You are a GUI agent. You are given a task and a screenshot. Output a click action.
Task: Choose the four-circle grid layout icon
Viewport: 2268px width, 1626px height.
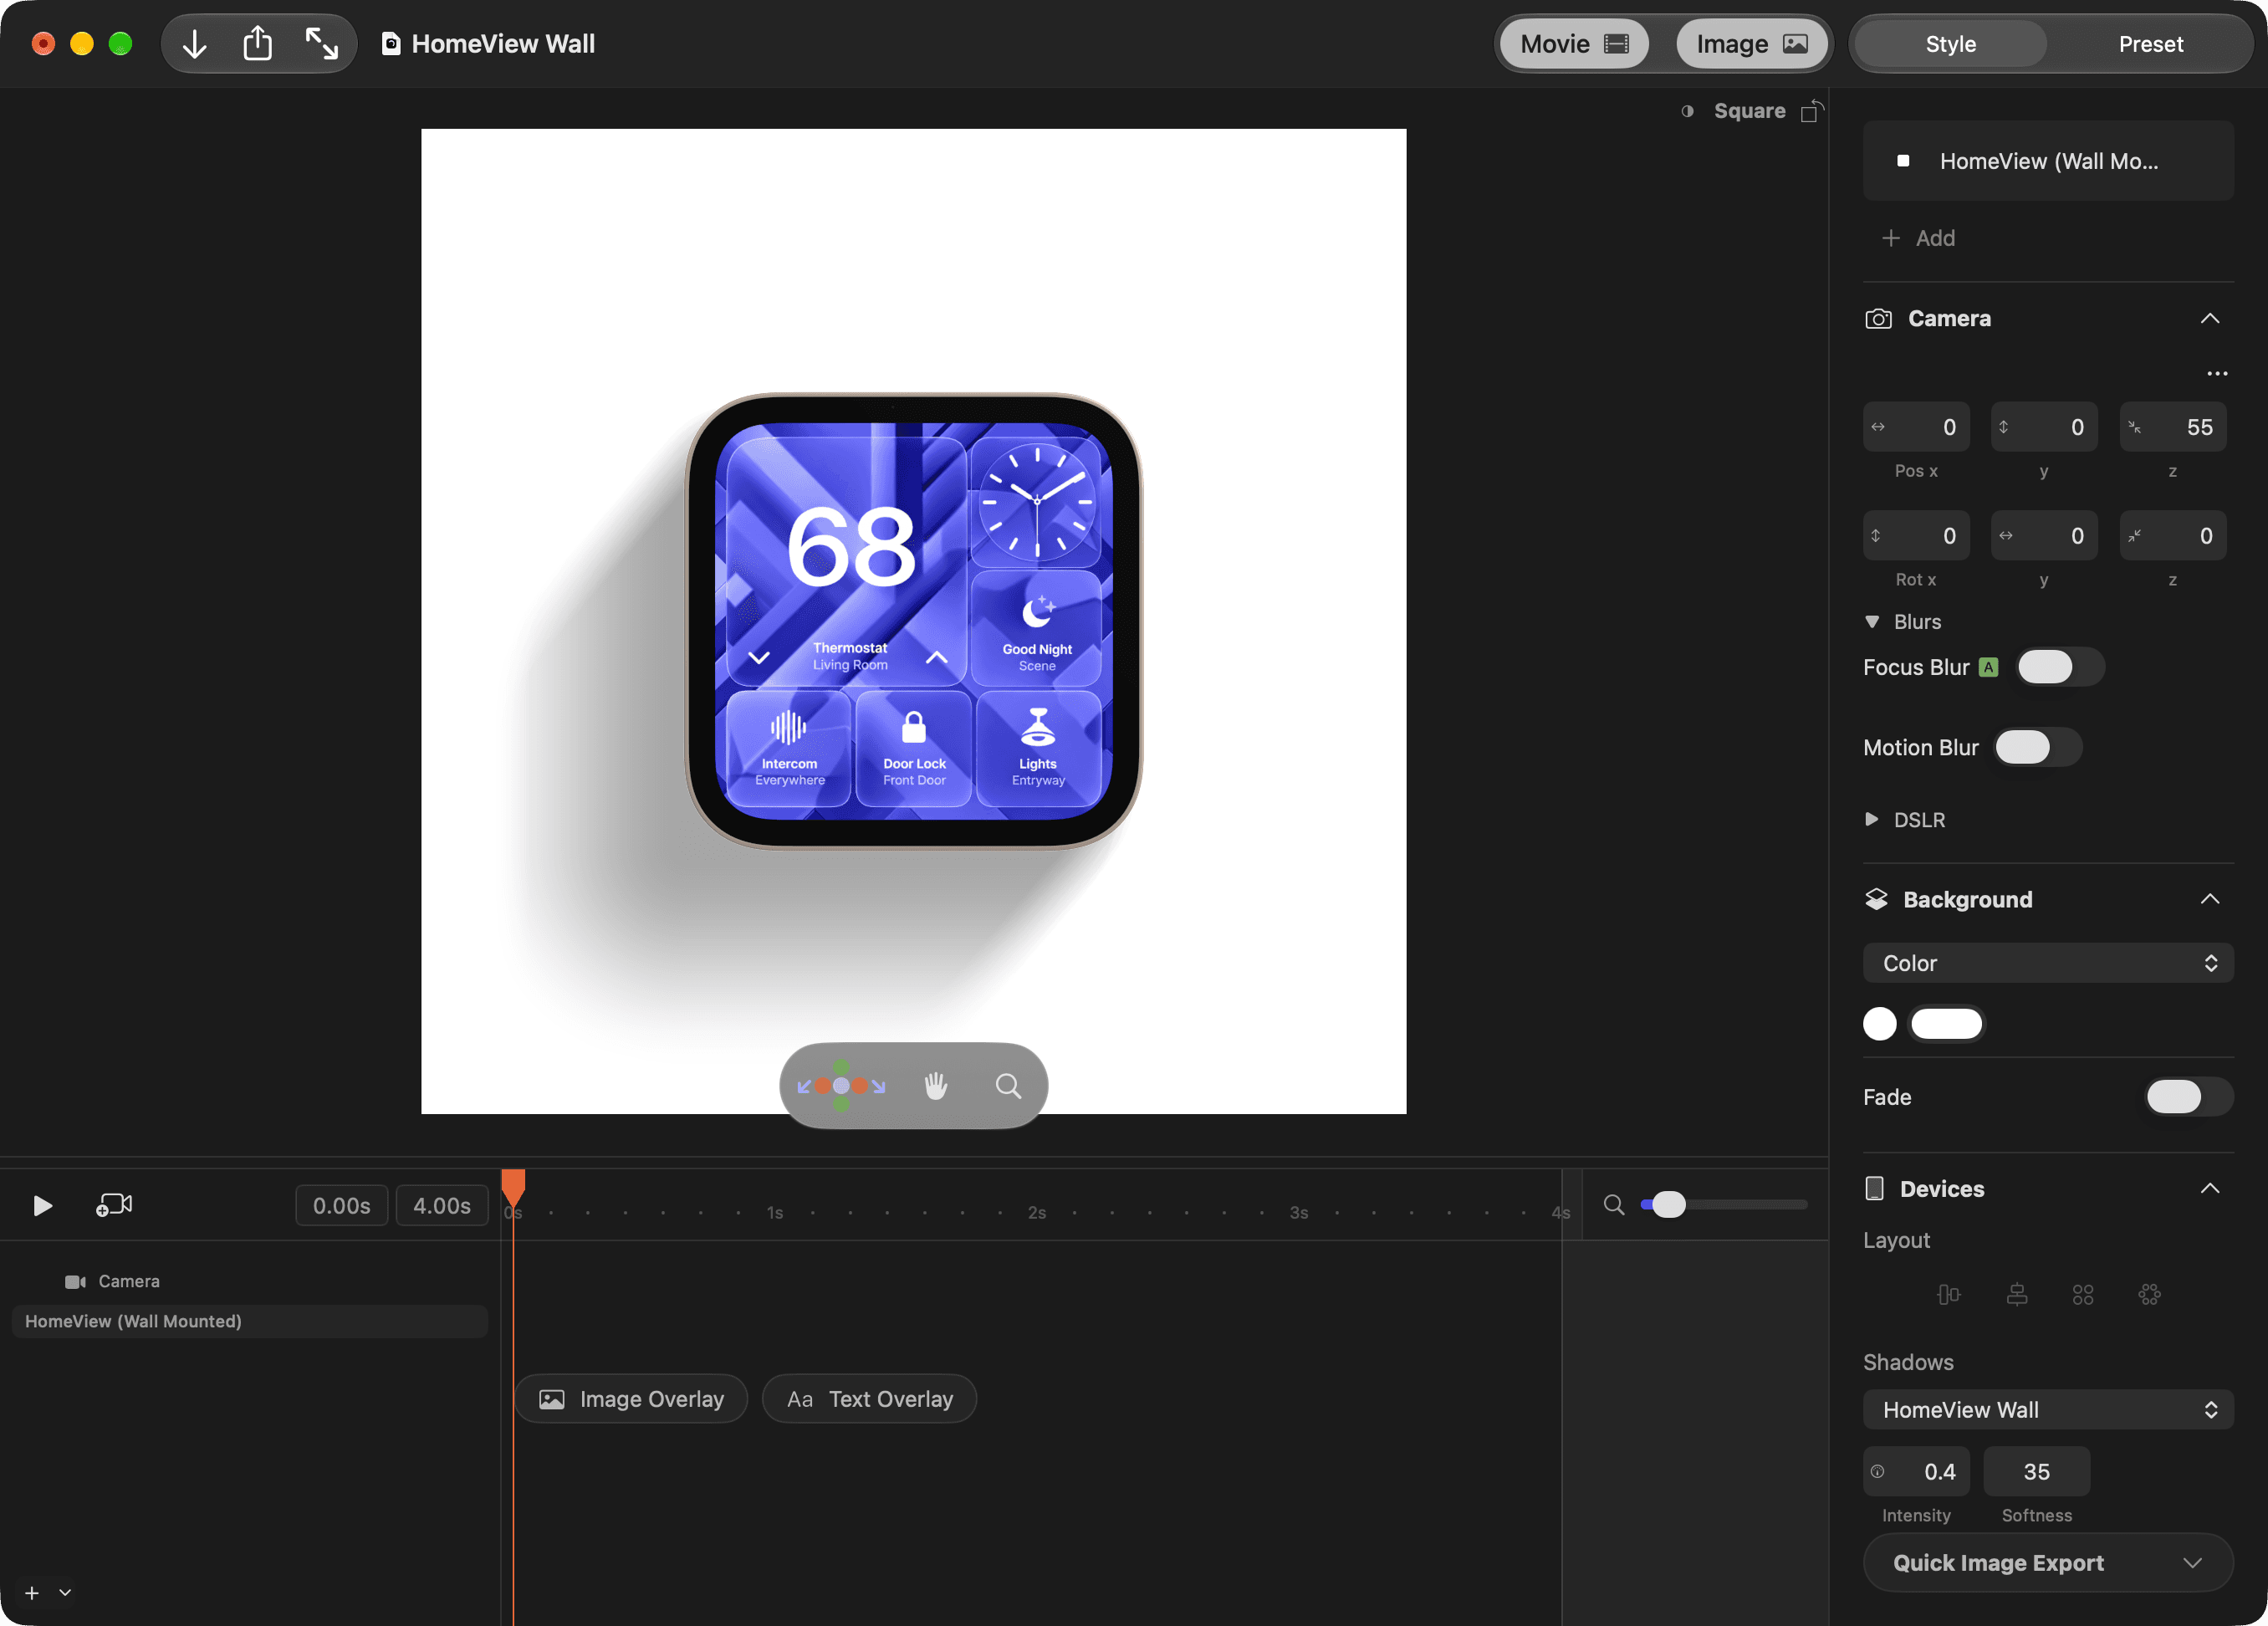click(2083, 1295)
